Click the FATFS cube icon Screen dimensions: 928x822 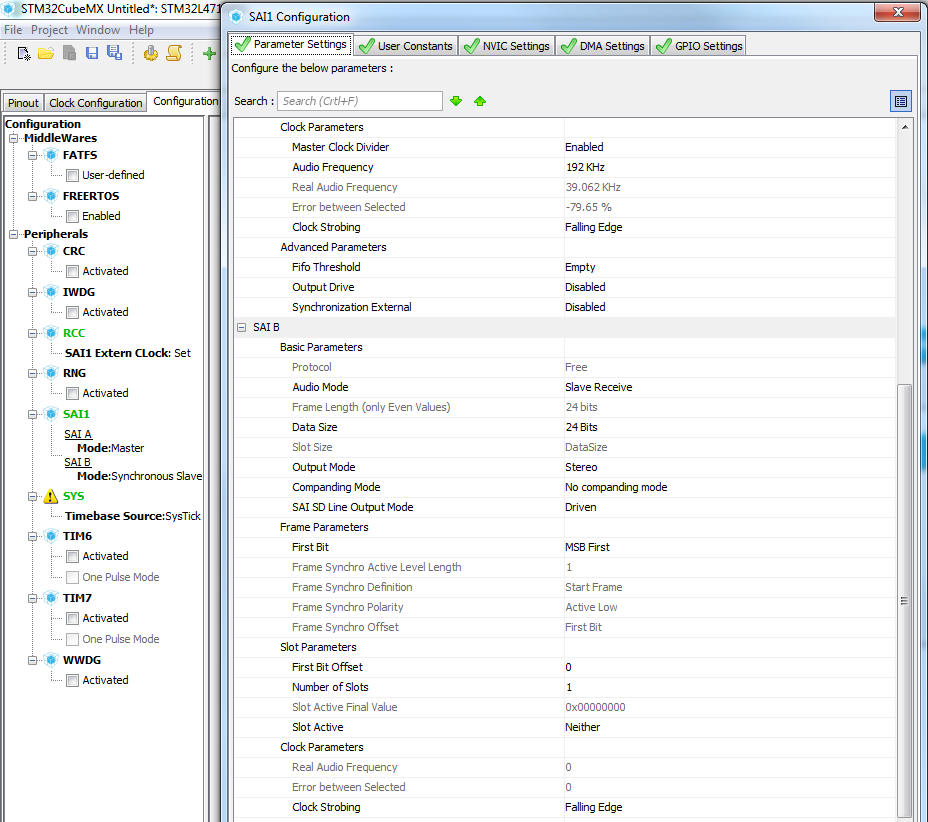tap(51, 155)
